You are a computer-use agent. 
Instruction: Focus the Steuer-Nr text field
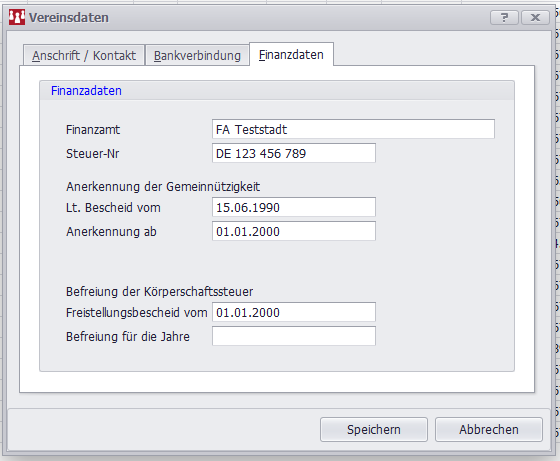pos(294,153)
